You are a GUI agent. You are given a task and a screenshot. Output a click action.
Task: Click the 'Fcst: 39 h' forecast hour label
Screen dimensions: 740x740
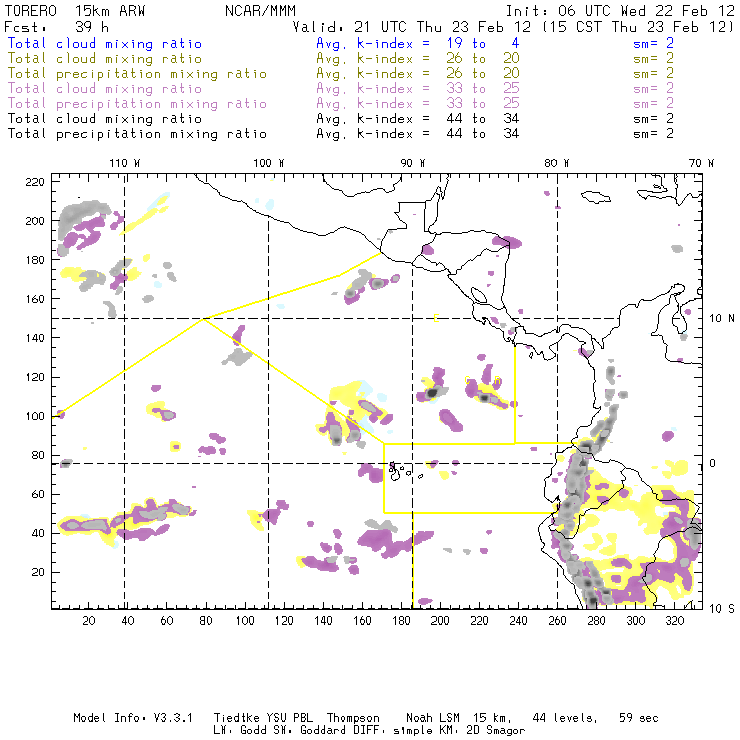(x=57, y=27)
